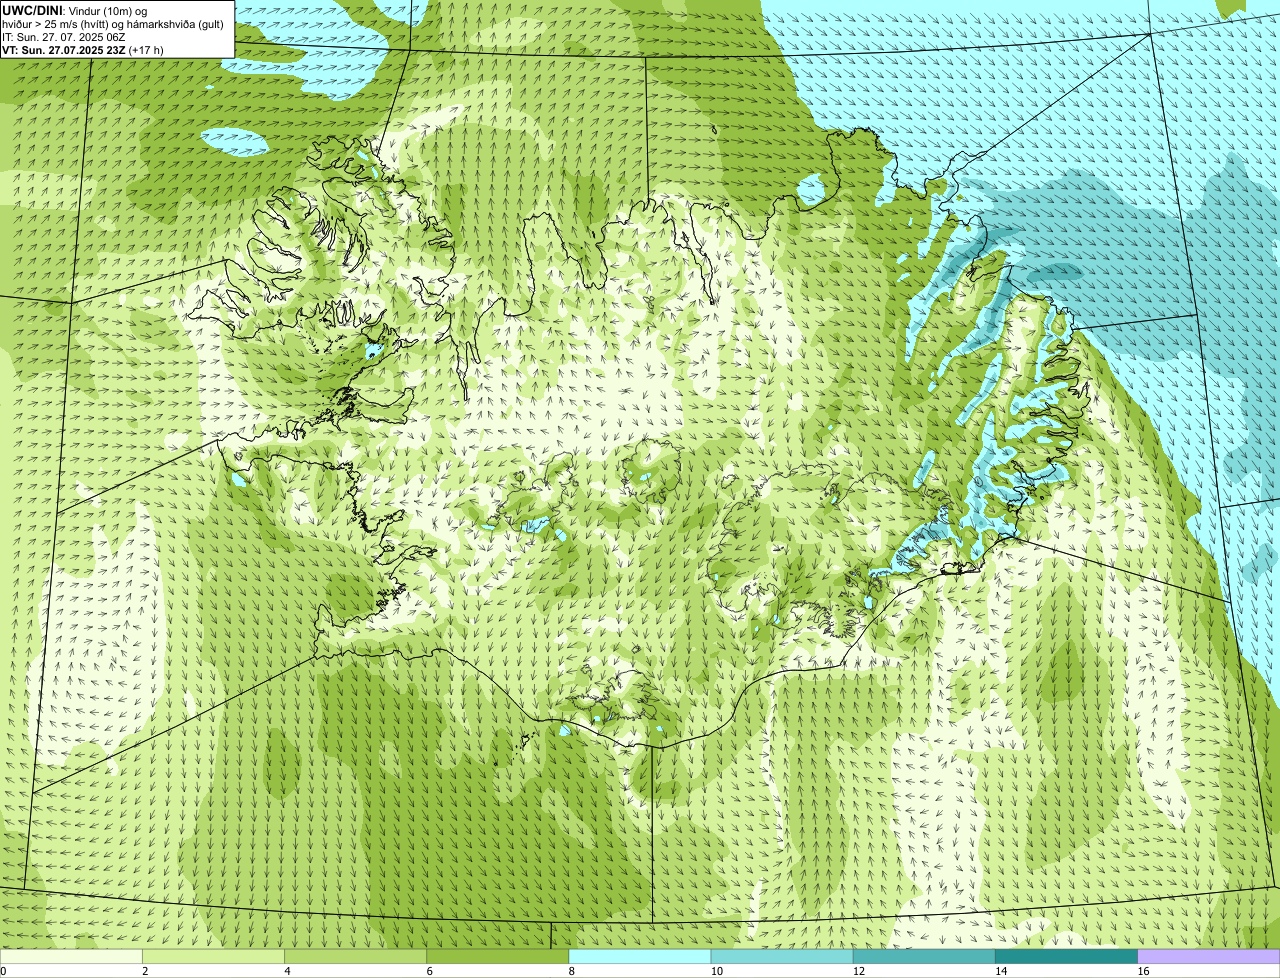Click the 8–10 m/s light cyan swatch
The width and height of the screenshot is (1280, 978).
coord(640,957)
